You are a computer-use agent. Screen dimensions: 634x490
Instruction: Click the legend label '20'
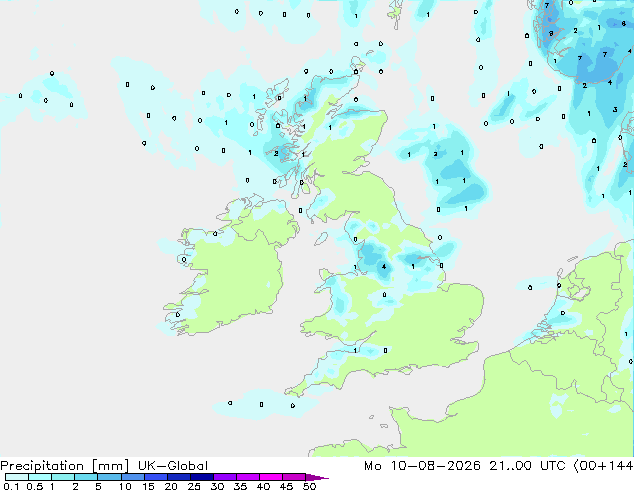171,486
